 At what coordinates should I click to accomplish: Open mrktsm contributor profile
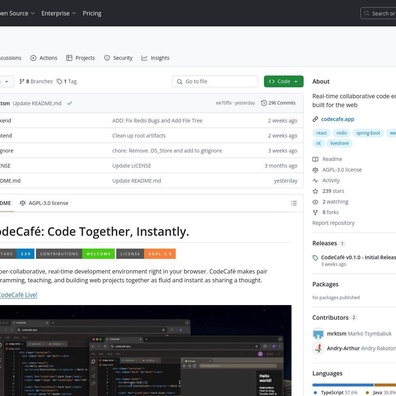point(359,334)
